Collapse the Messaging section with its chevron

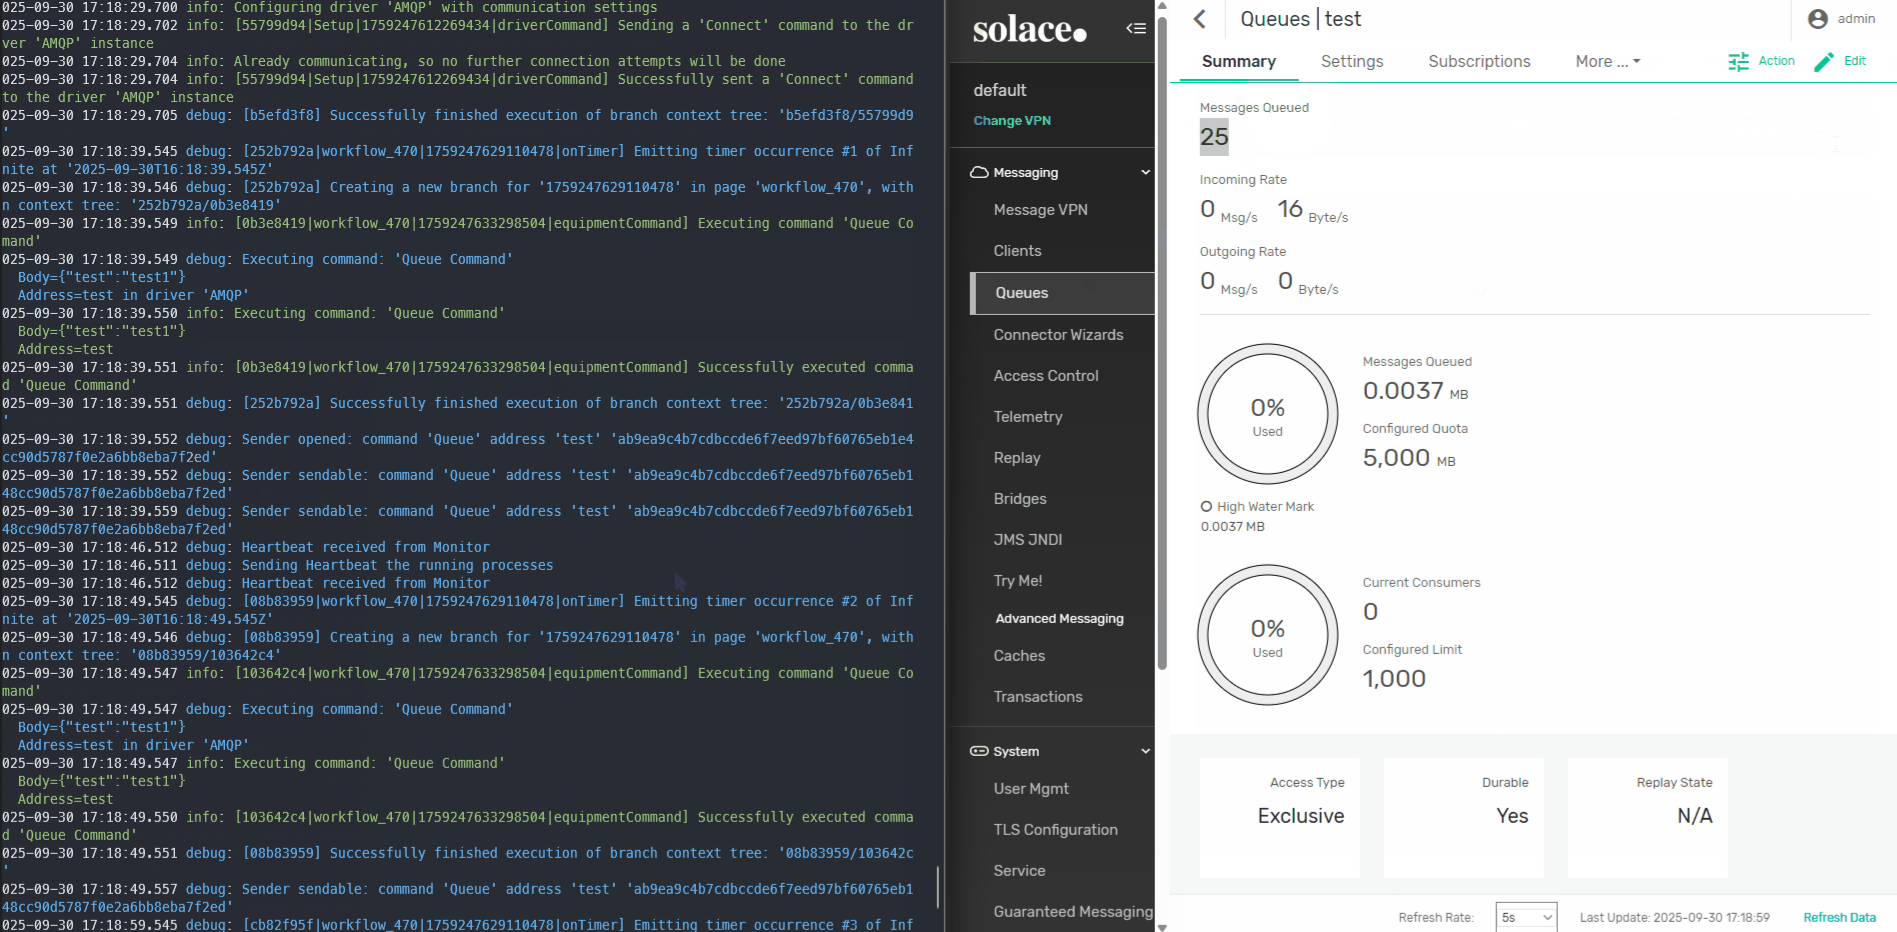point(1145,172)
